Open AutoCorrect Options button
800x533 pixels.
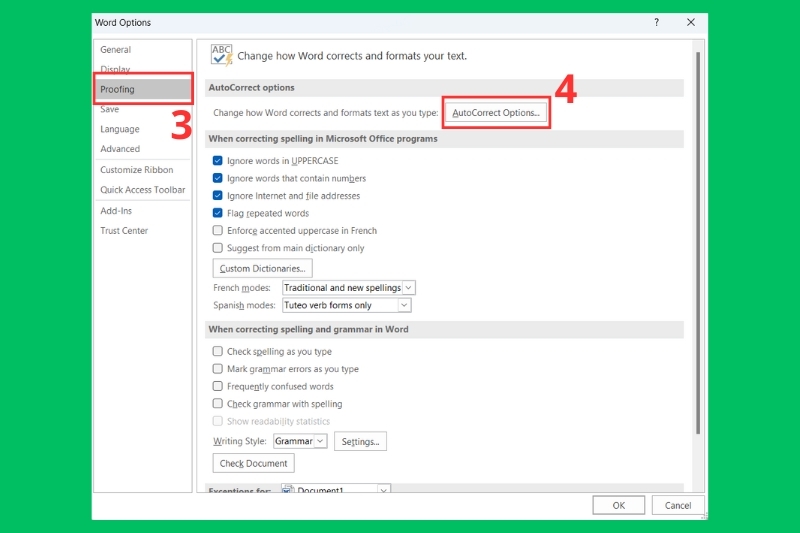495,113
